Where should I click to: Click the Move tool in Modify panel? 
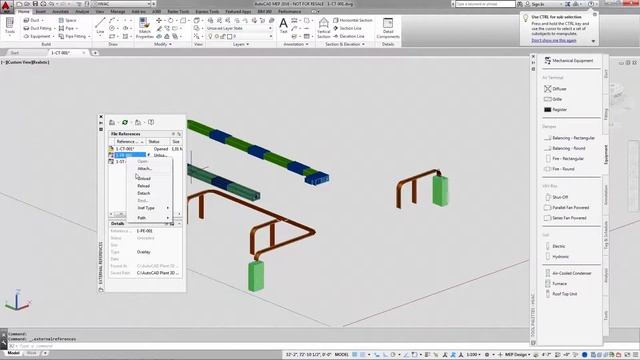coord(159,20)
